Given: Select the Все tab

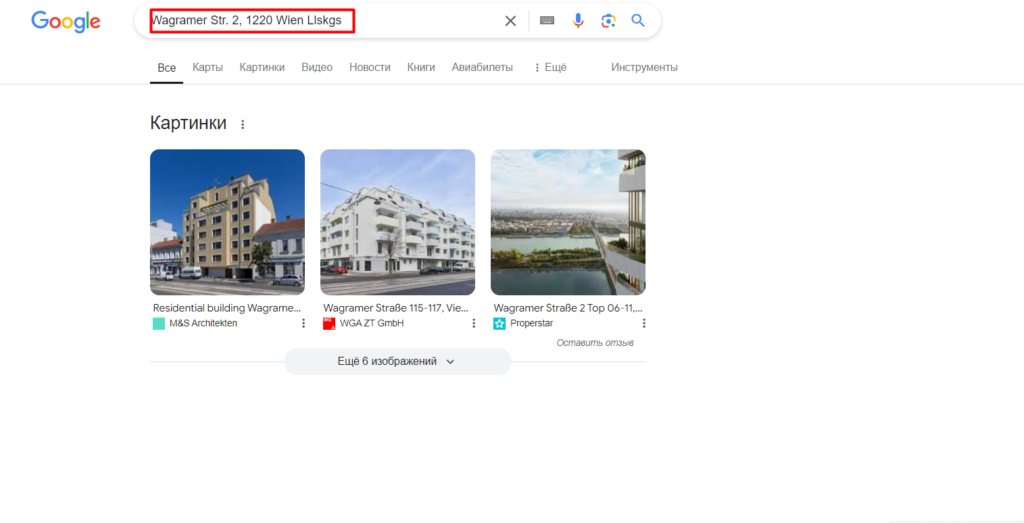Looking at the screenshot, I should (167, 67).
